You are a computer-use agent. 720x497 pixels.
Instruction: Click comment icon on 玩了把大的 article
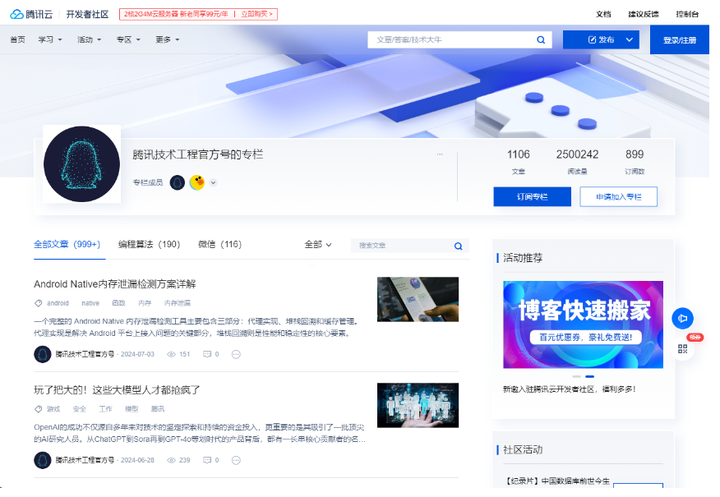pos(207,460)
